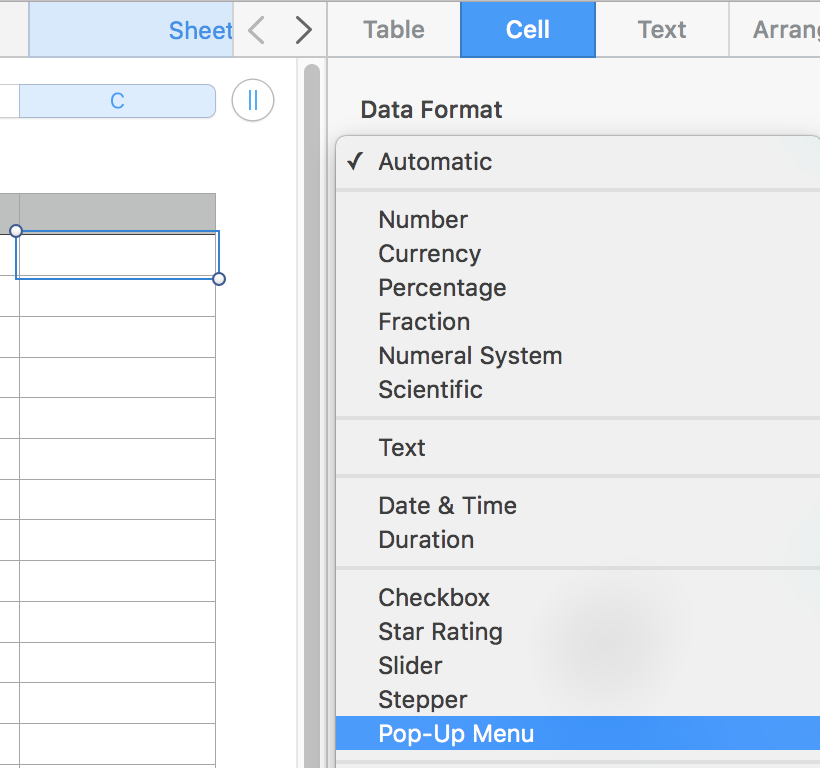Select Checkbox cell format
Viewport: 820px width, 768px height.
tap(434, 598)
